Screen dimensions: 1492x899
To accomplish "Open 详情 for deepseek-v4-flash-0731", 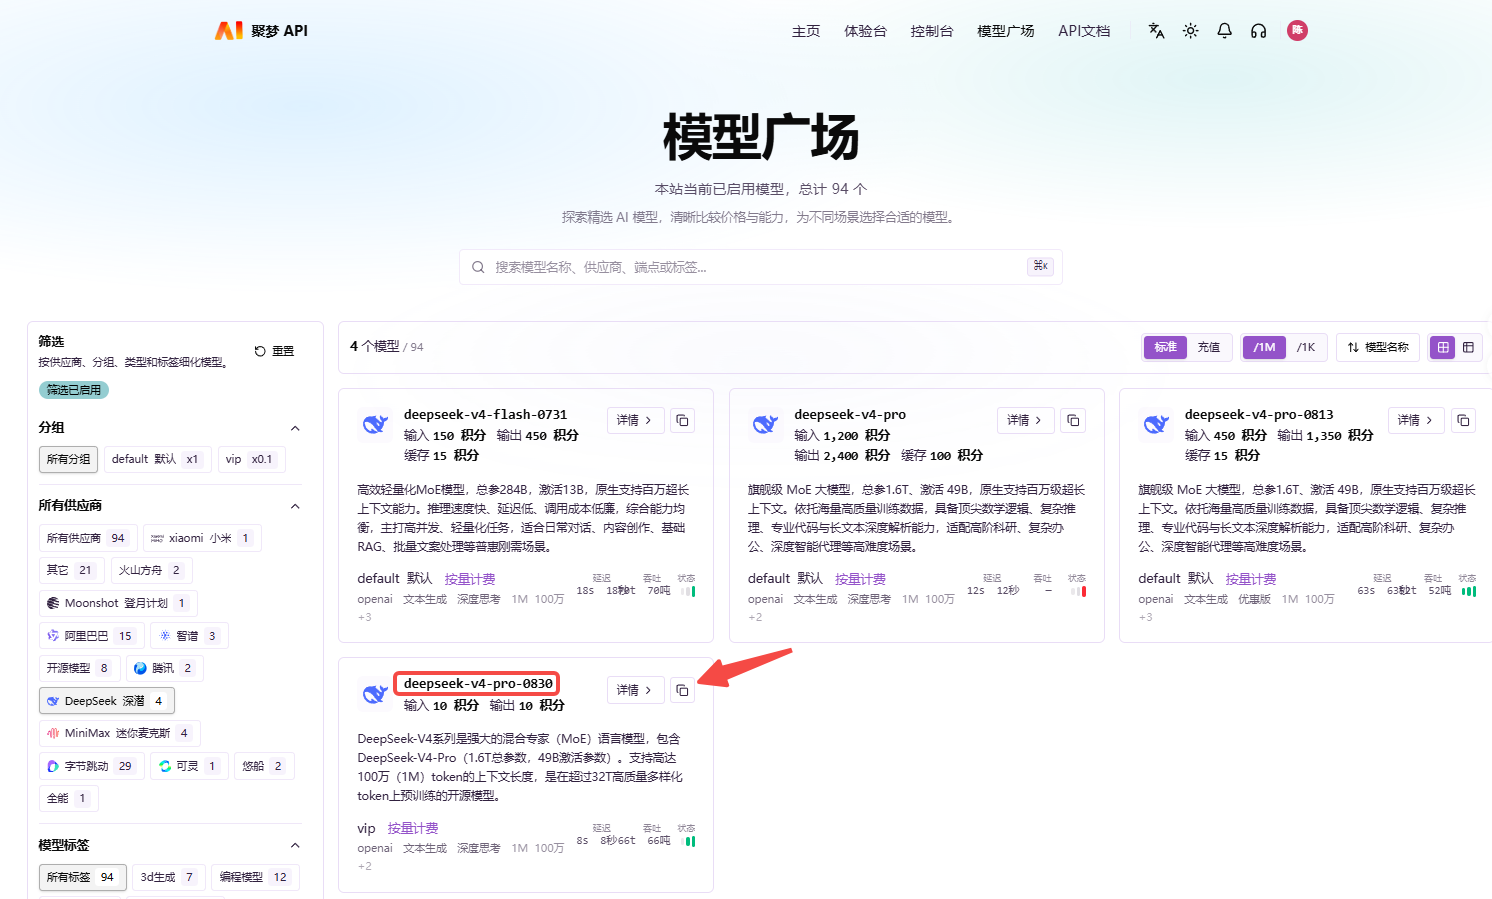I will click(635, 420).
